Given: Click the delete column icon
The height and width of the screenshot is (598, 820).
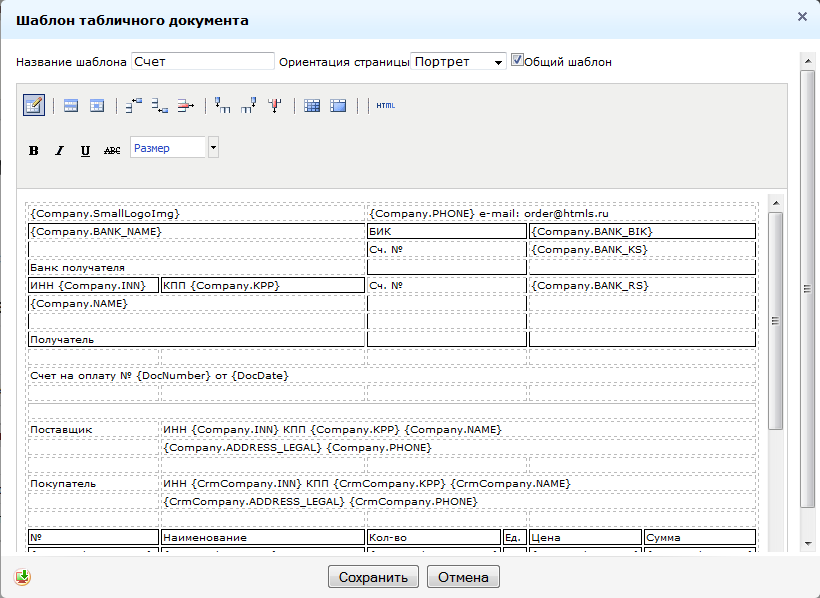Looking at the screenshot, I should 275,105.
